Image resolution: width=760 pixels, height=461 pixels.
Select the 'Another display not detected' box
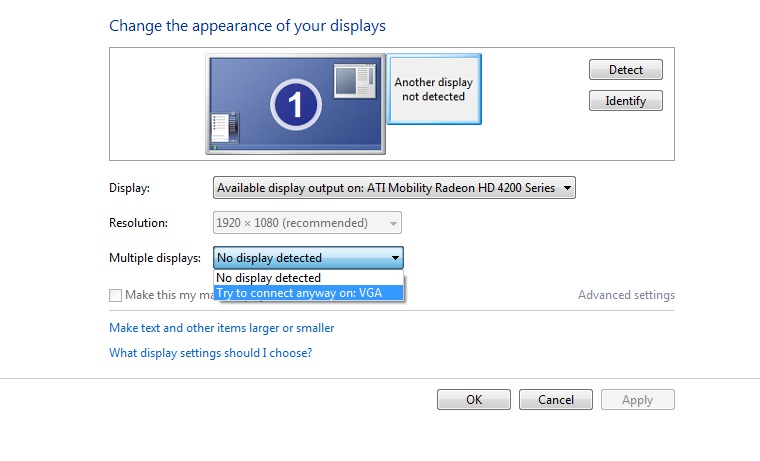pyautogui.click(x=434, y=89)
